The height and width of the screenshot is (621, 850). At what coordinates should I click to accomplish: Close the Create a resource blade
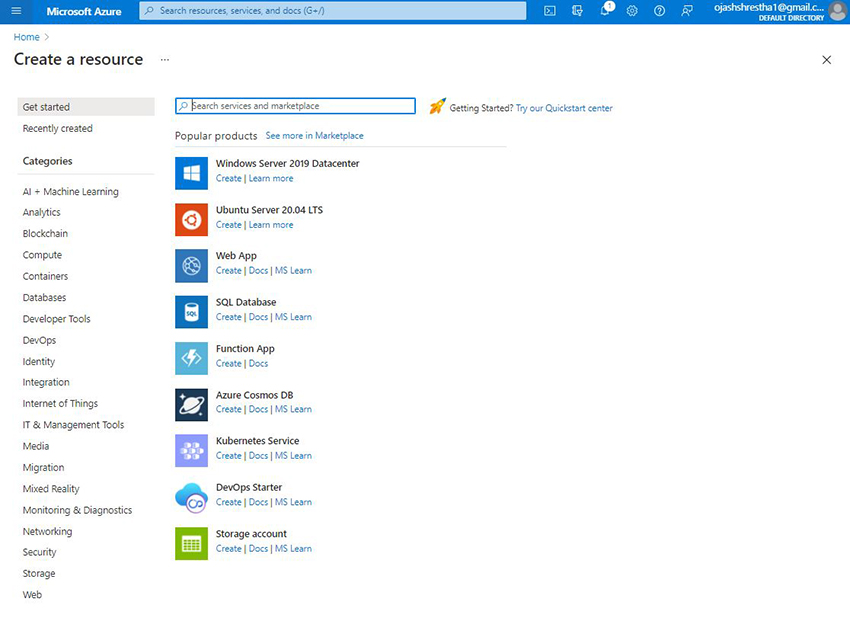click(826, 60)
